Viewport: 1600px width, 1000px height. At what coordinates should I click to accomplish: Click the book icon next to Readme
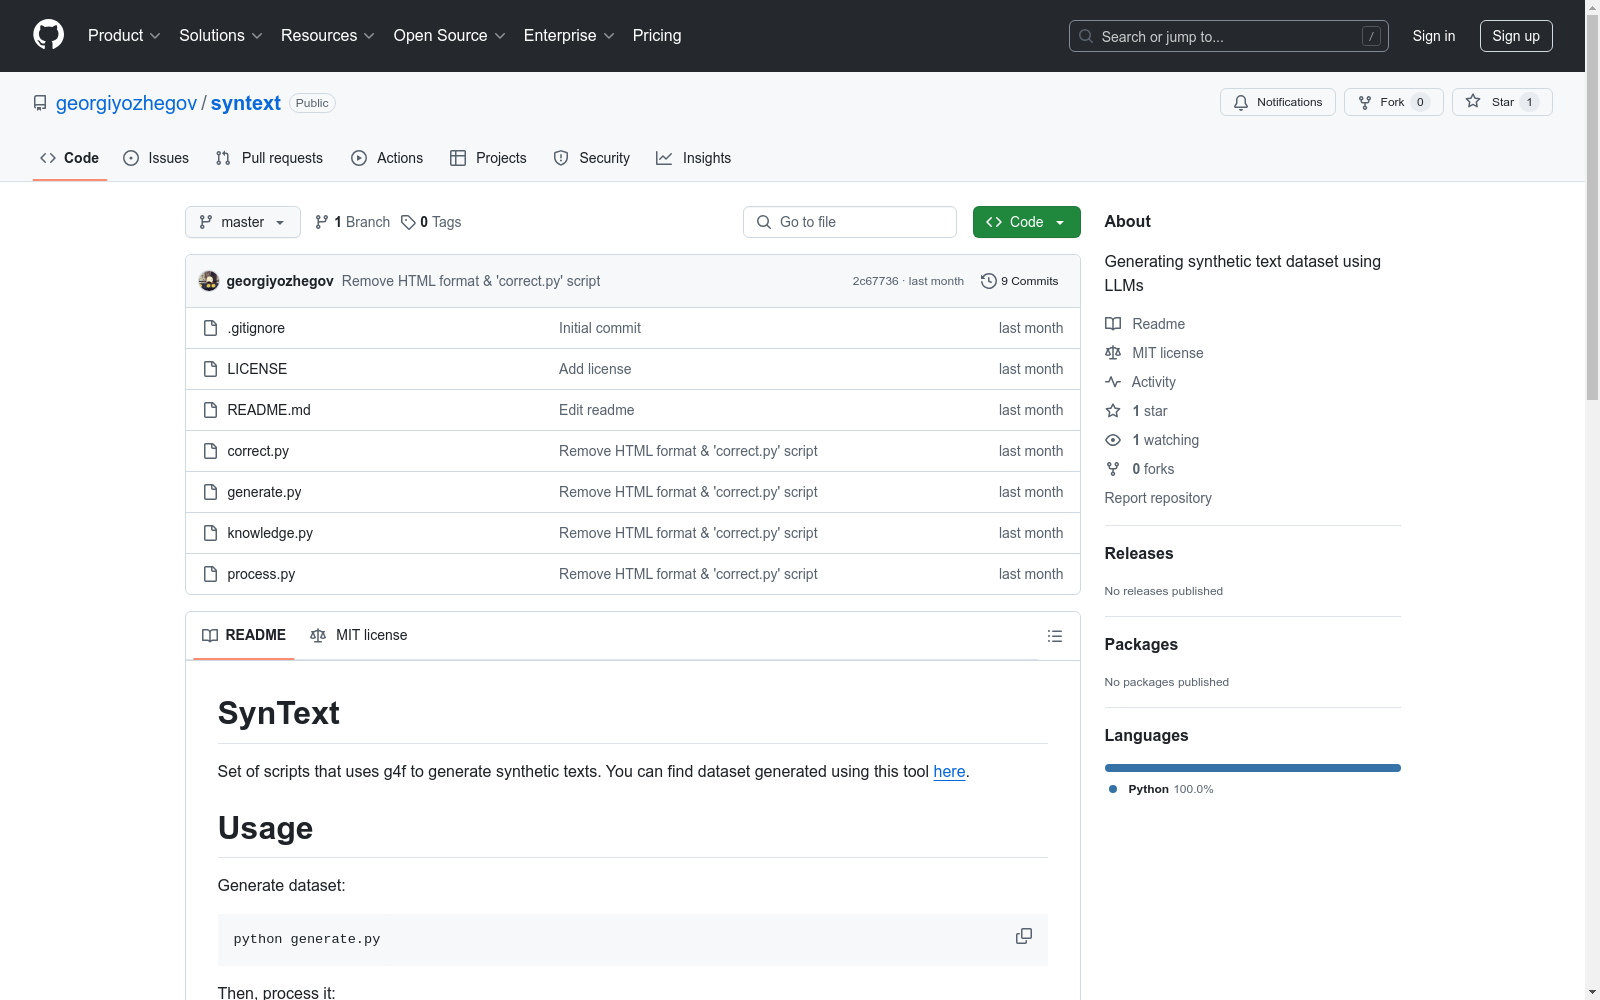click(1113, 324)
